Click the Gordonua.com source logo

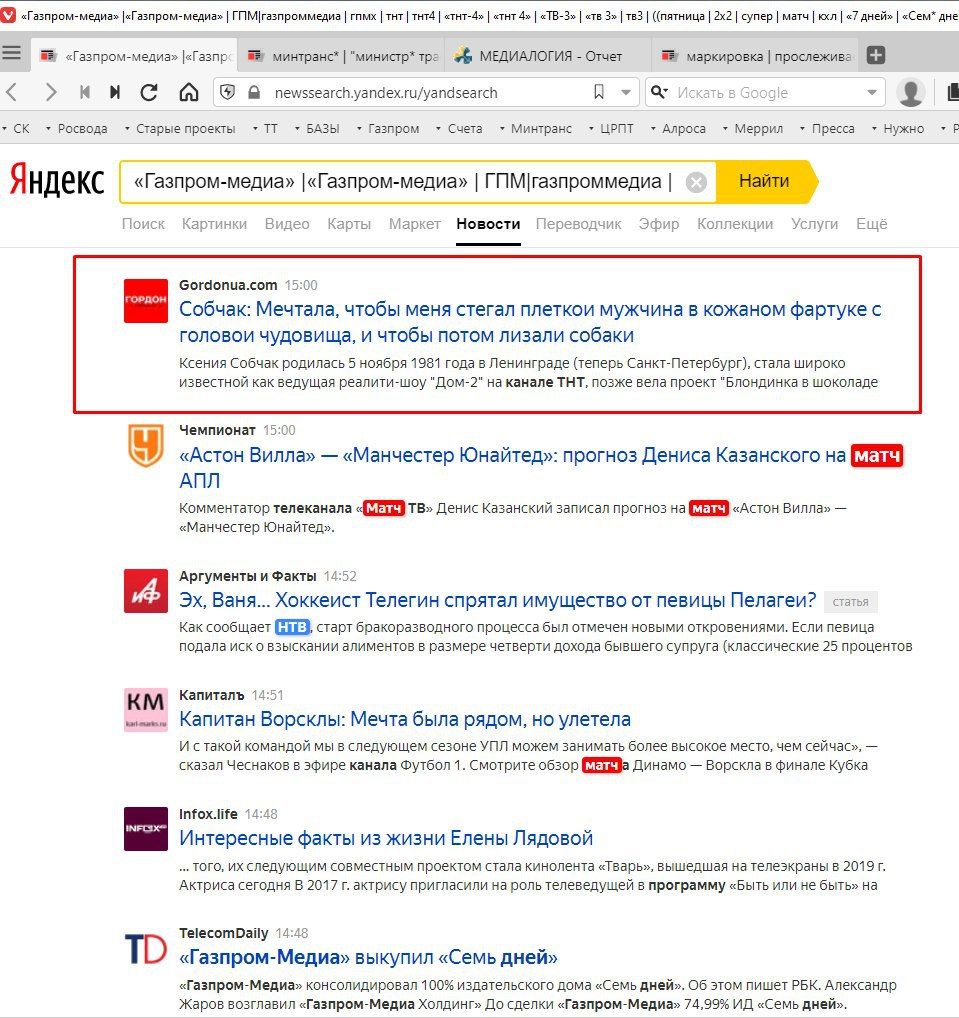coord(145,301)
